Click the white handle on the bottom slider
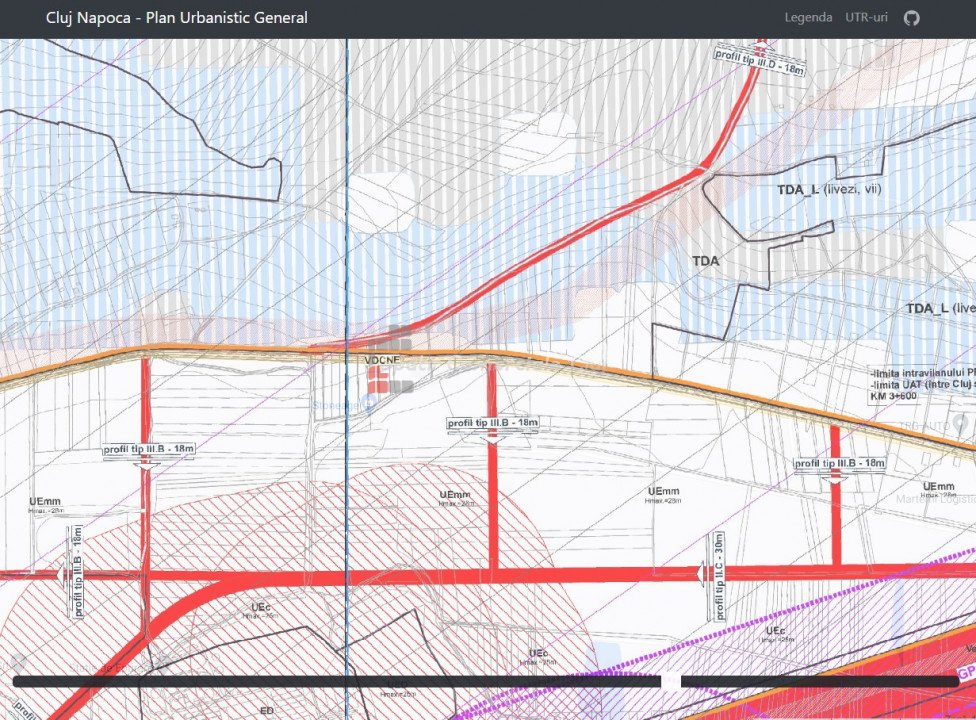Image resolution: width=976 pixels, height=720 pixels. point(671,682)
